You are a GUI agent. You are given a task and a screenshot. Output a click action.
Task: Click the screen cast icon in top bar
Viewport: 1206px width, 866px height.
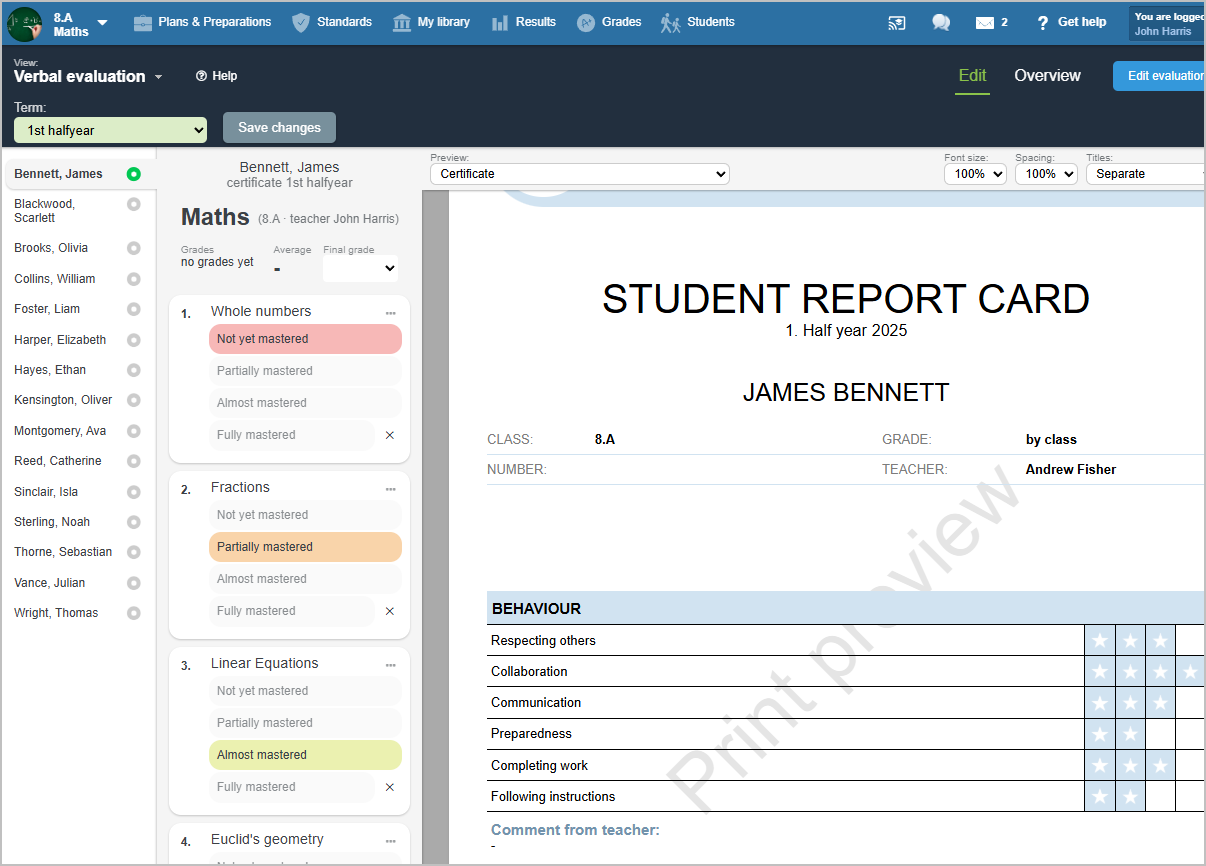[897, 23]
